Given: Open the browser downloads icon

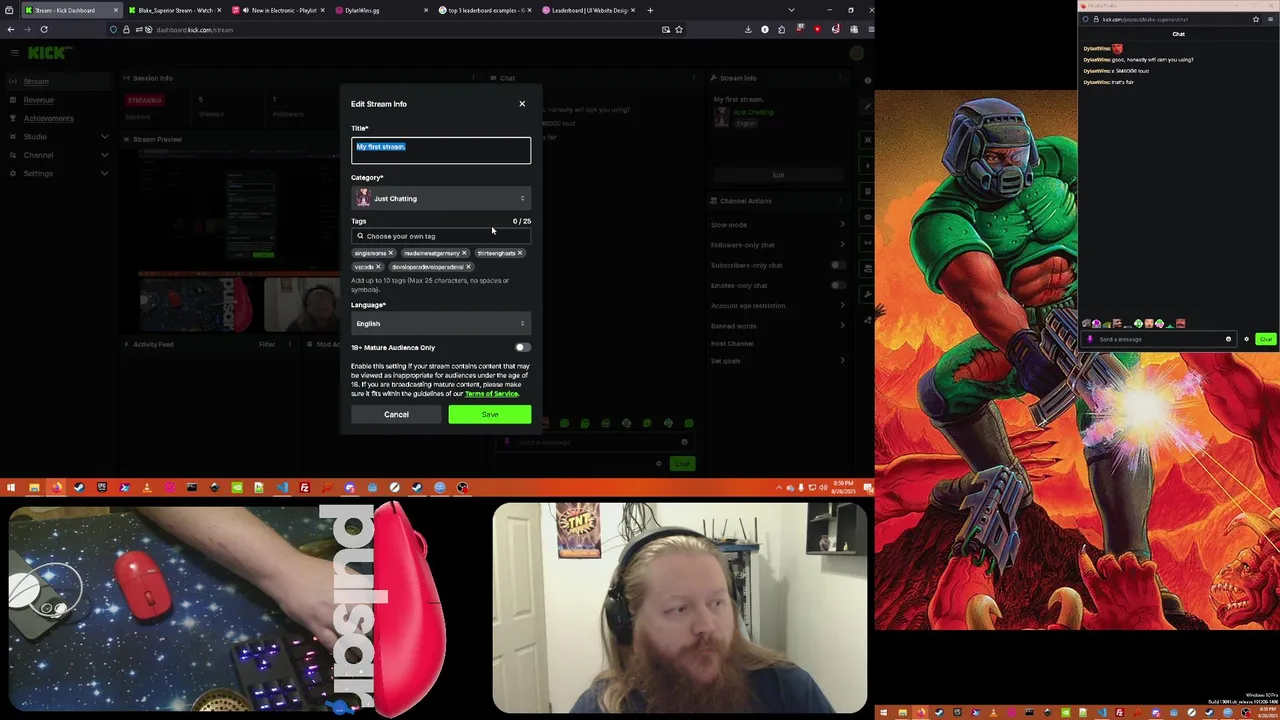Looking at the screenshot, I should point(748,29).
